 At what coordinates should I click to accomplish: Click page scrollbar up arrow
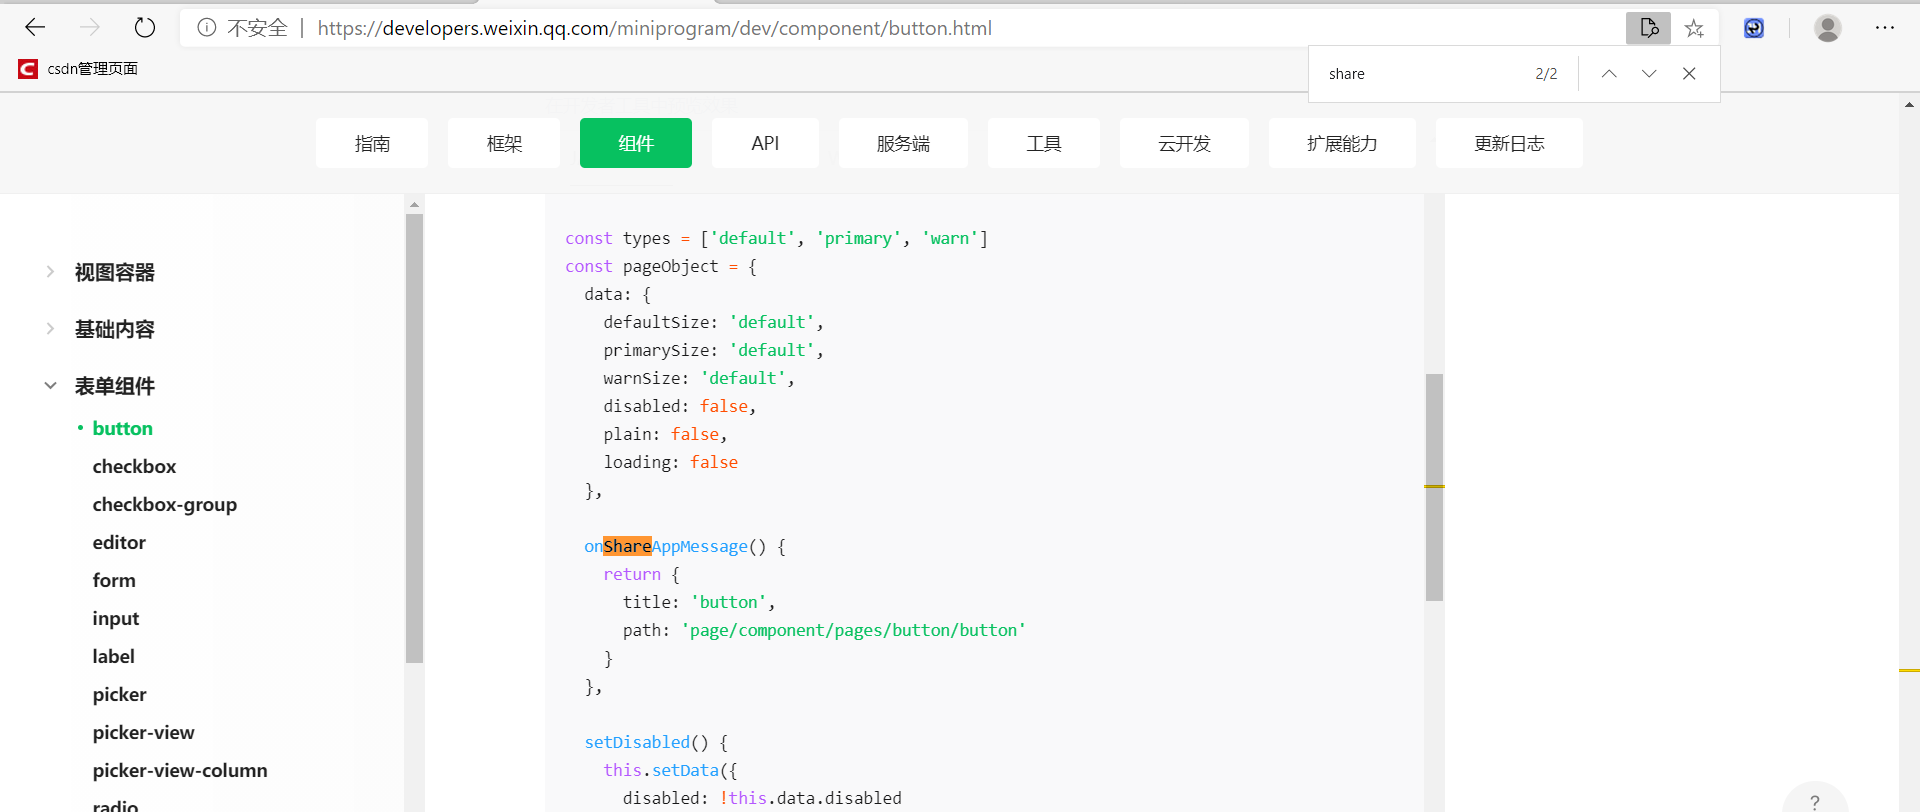coord(1909,105)
